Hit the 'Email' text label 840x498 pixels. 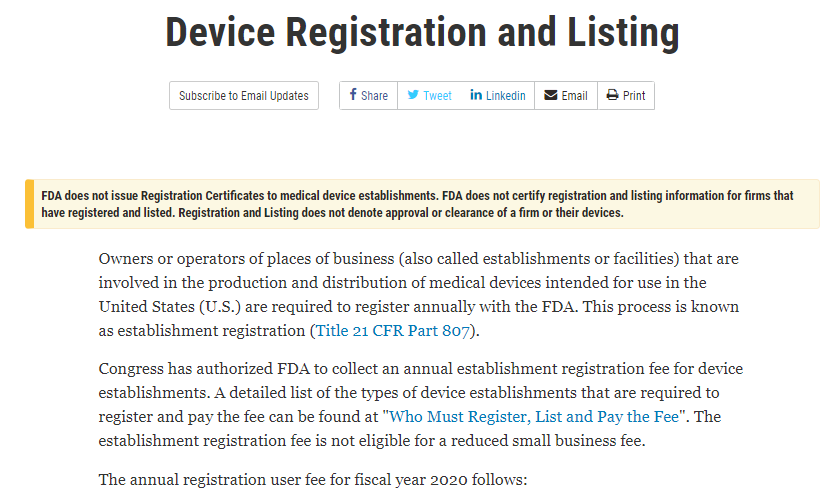point(574,96)
